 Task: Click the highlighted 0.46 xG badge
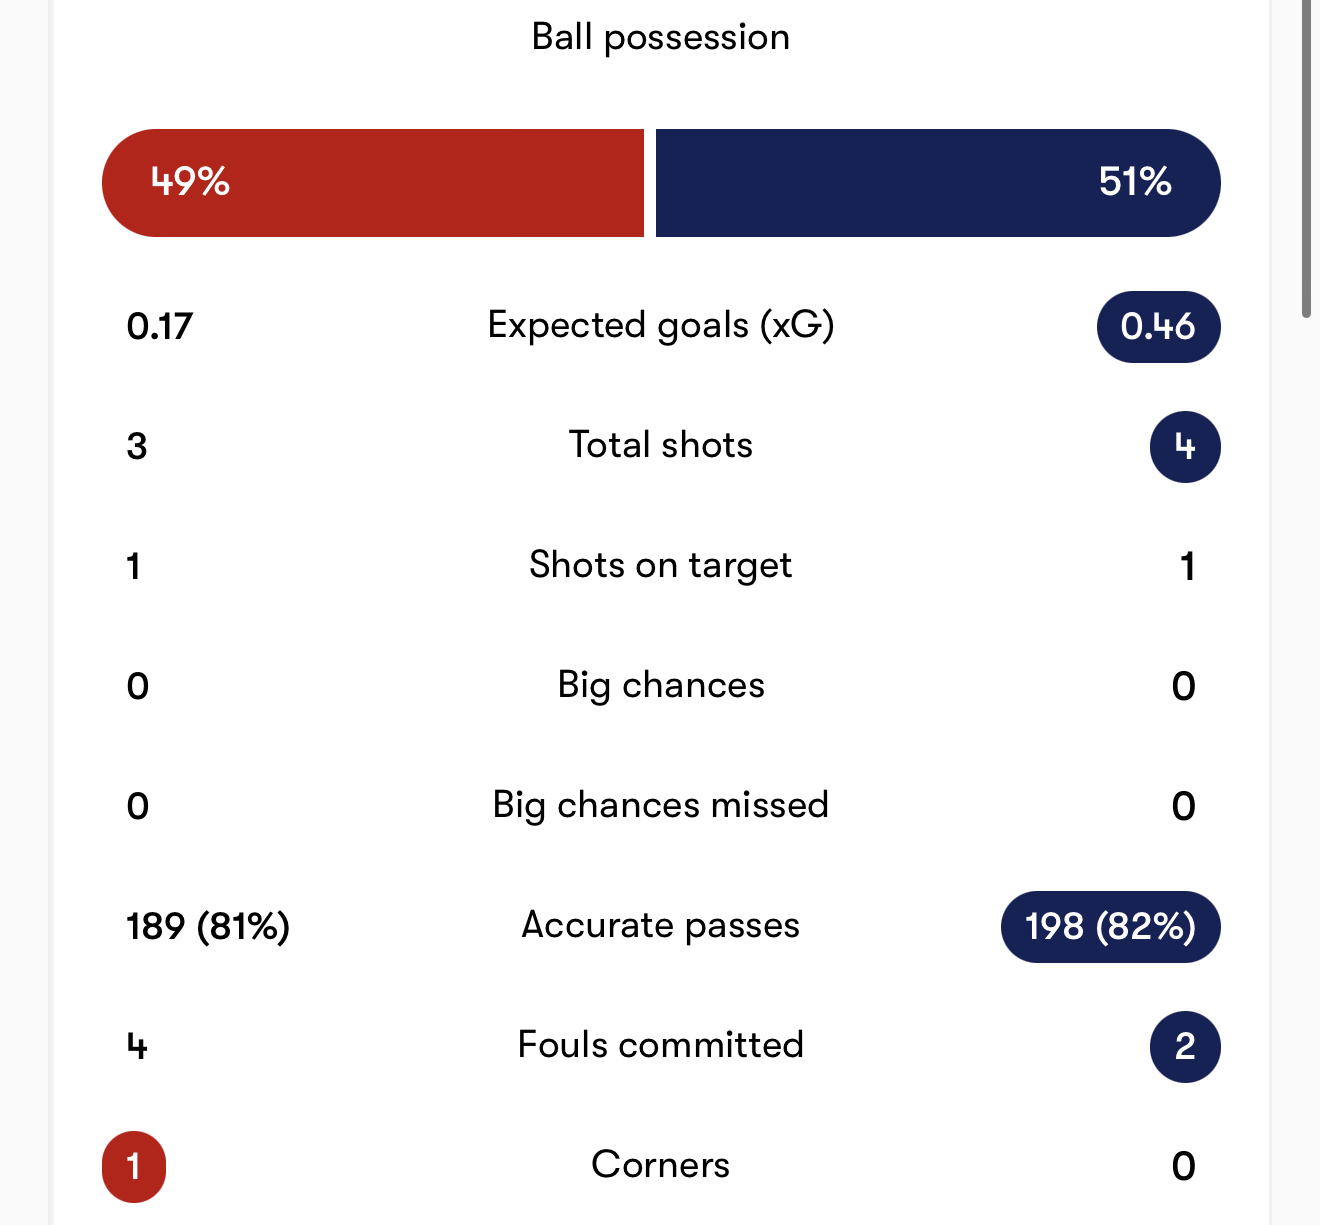point(1158,327)
